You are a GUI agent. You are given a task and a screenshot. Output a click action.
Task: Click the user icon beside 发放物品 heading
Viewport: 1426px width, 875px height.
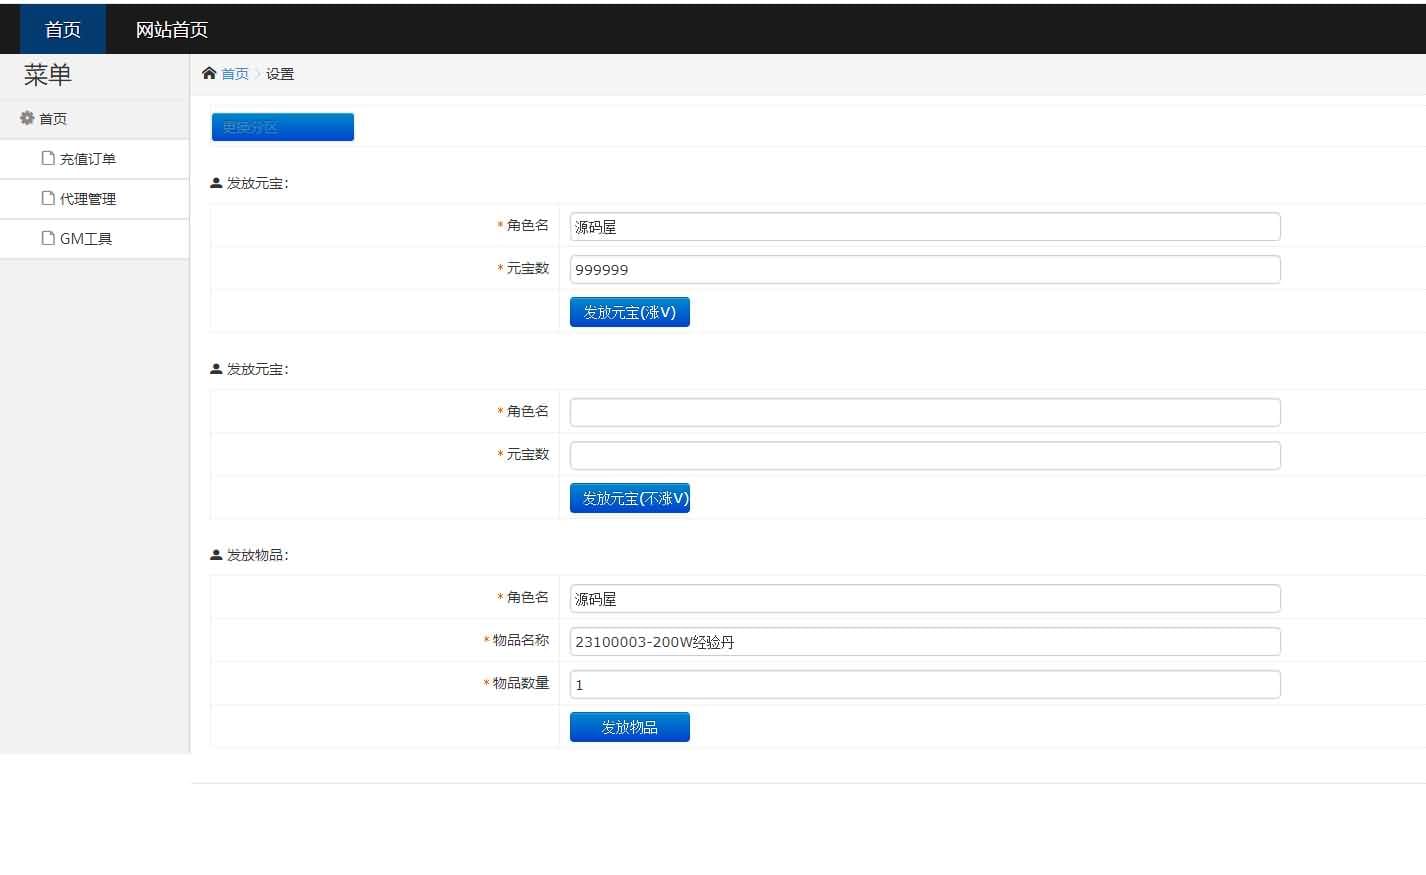[216, 555]
